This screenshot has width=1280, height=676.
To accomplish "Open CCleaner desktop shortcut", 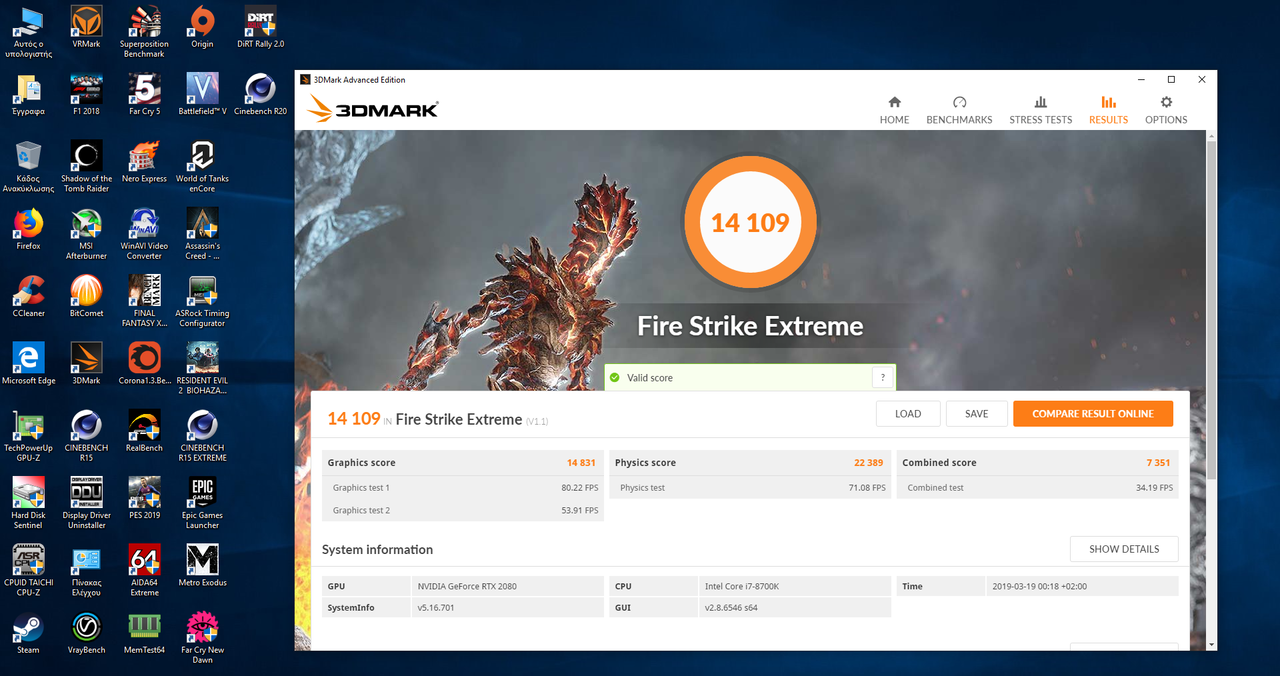I will pos(28,296).
